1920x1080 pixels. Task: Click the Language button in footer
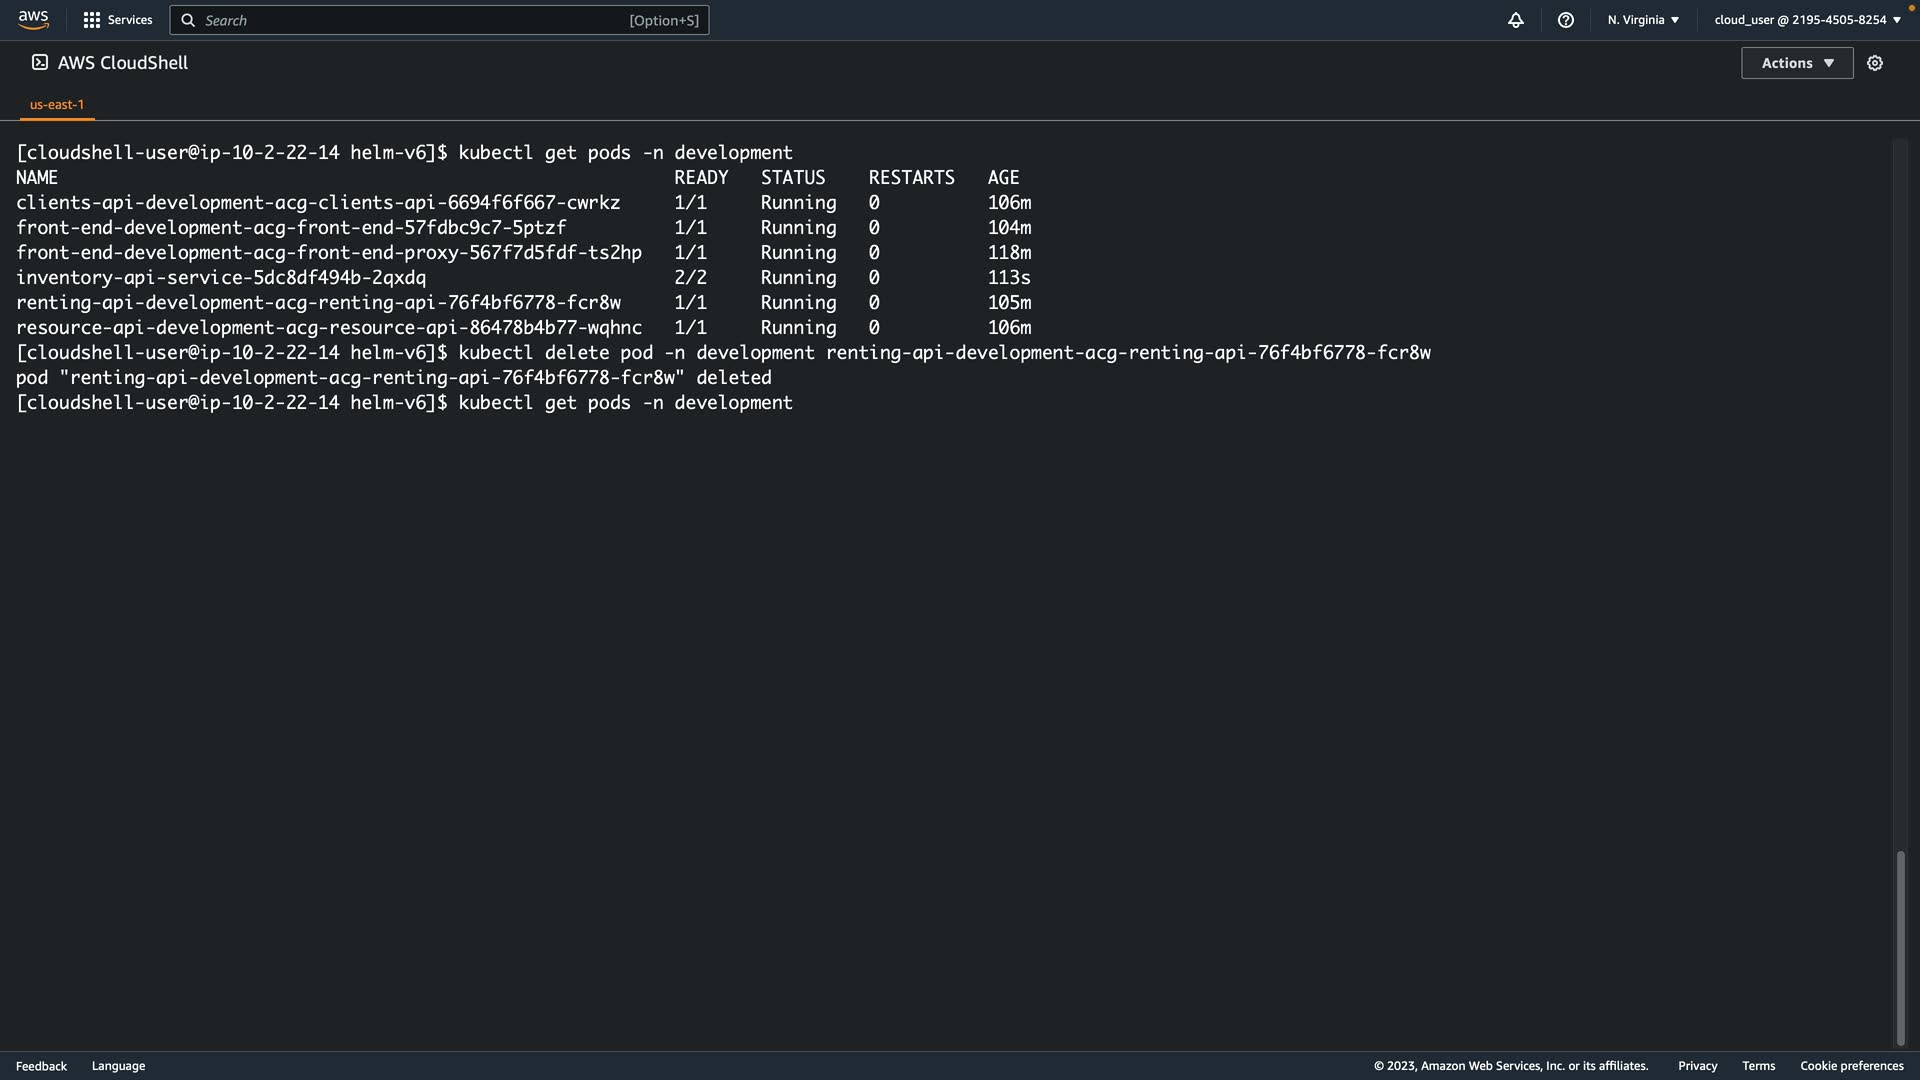(x=118, y=1066)
